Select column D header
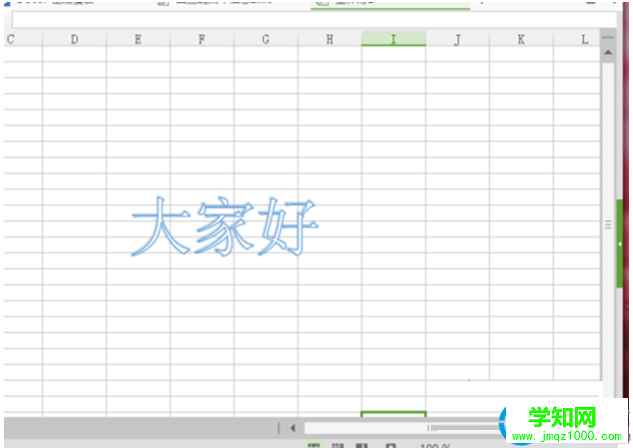The height and width of the screenshot is (448, 633). point(74,39)
